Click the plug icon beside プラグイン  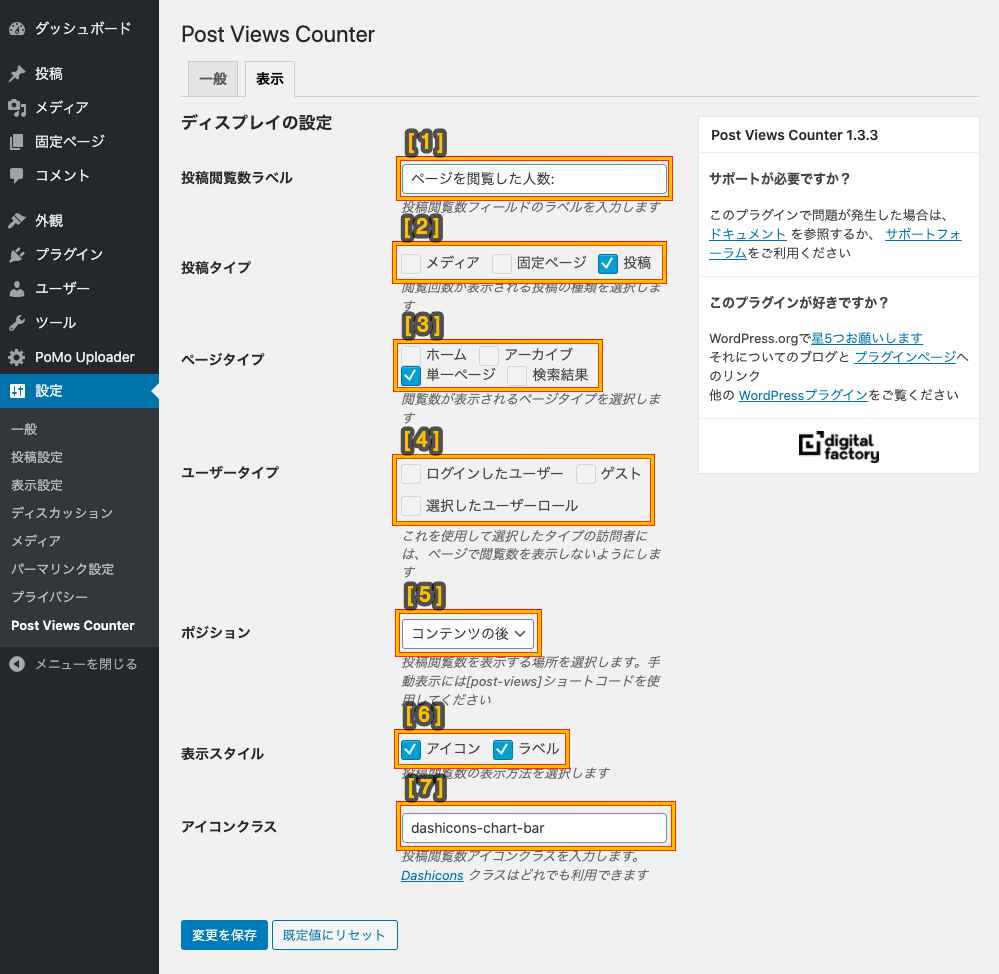pyautogui.click(x=17, y=255)
